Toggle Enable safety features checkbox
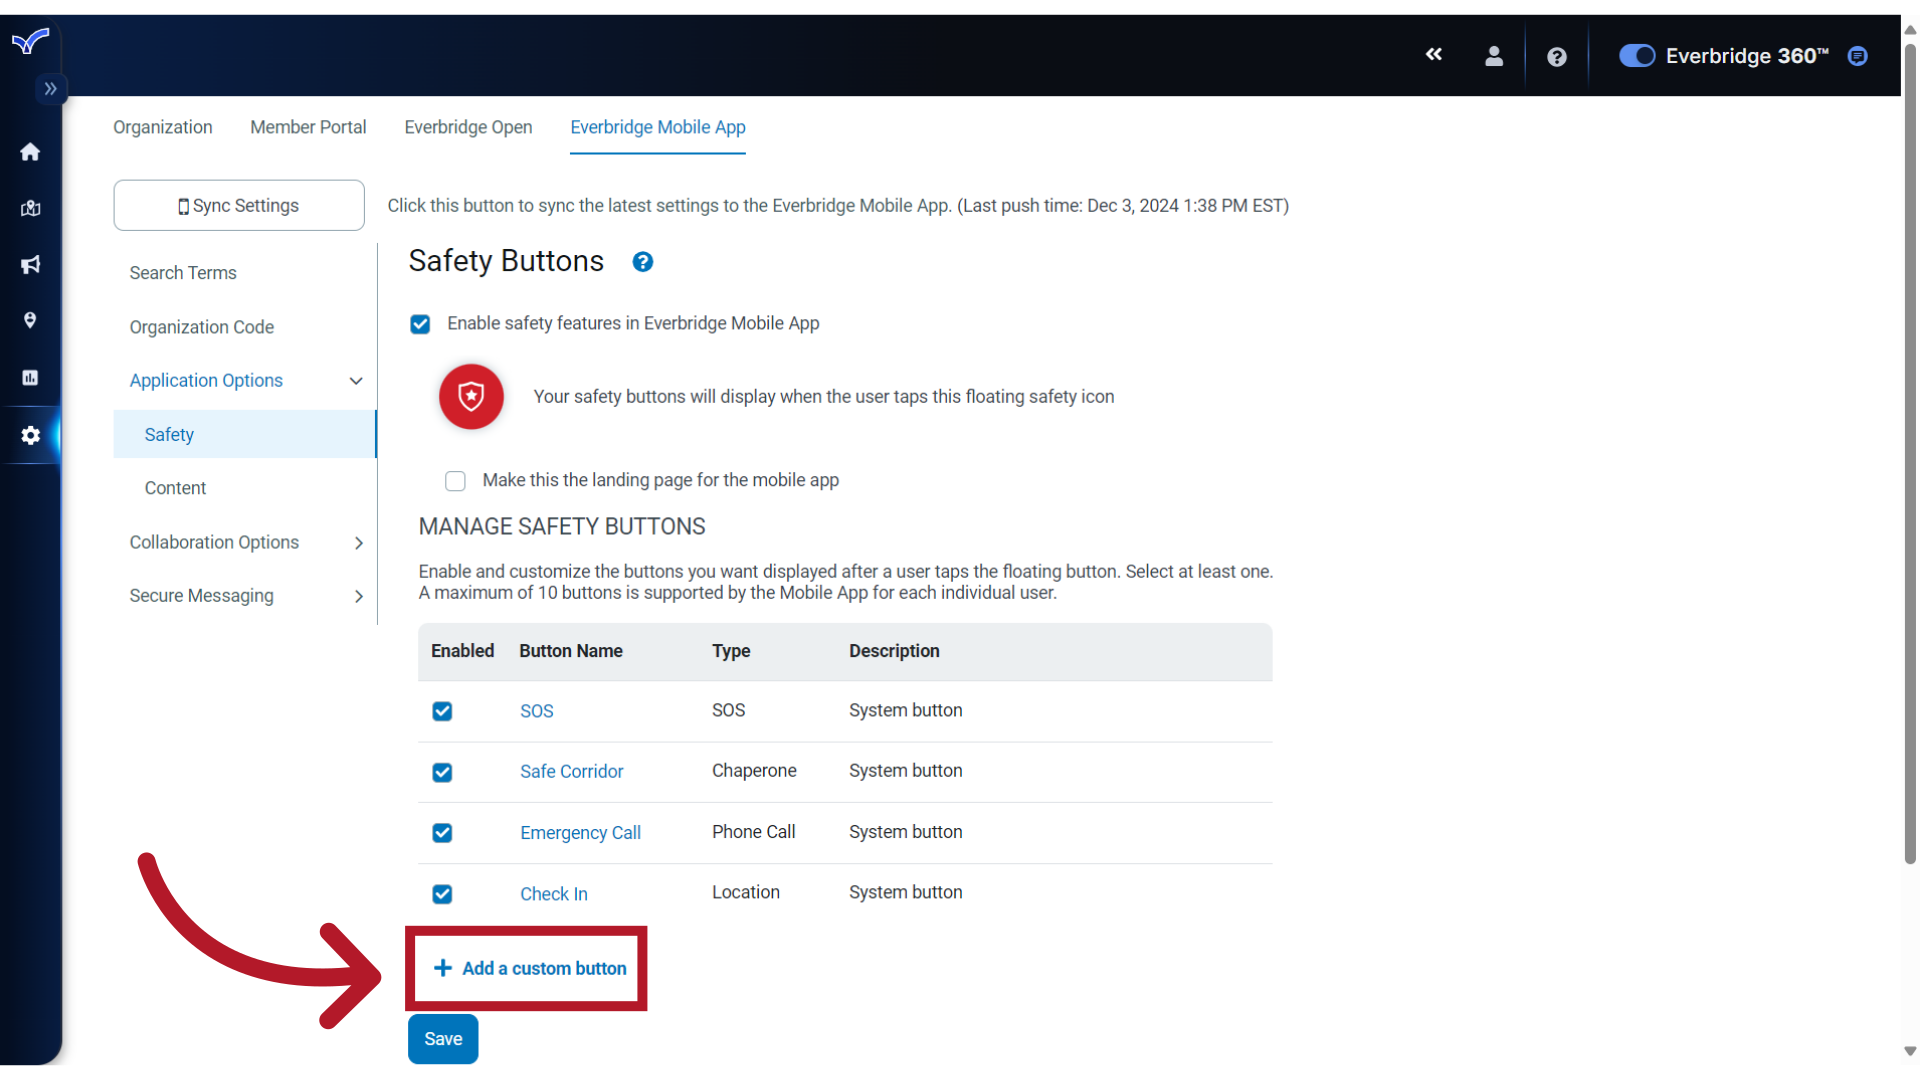Image resolution: width=1920 pixels, height=1080 pixels. (x=420, y=324)
